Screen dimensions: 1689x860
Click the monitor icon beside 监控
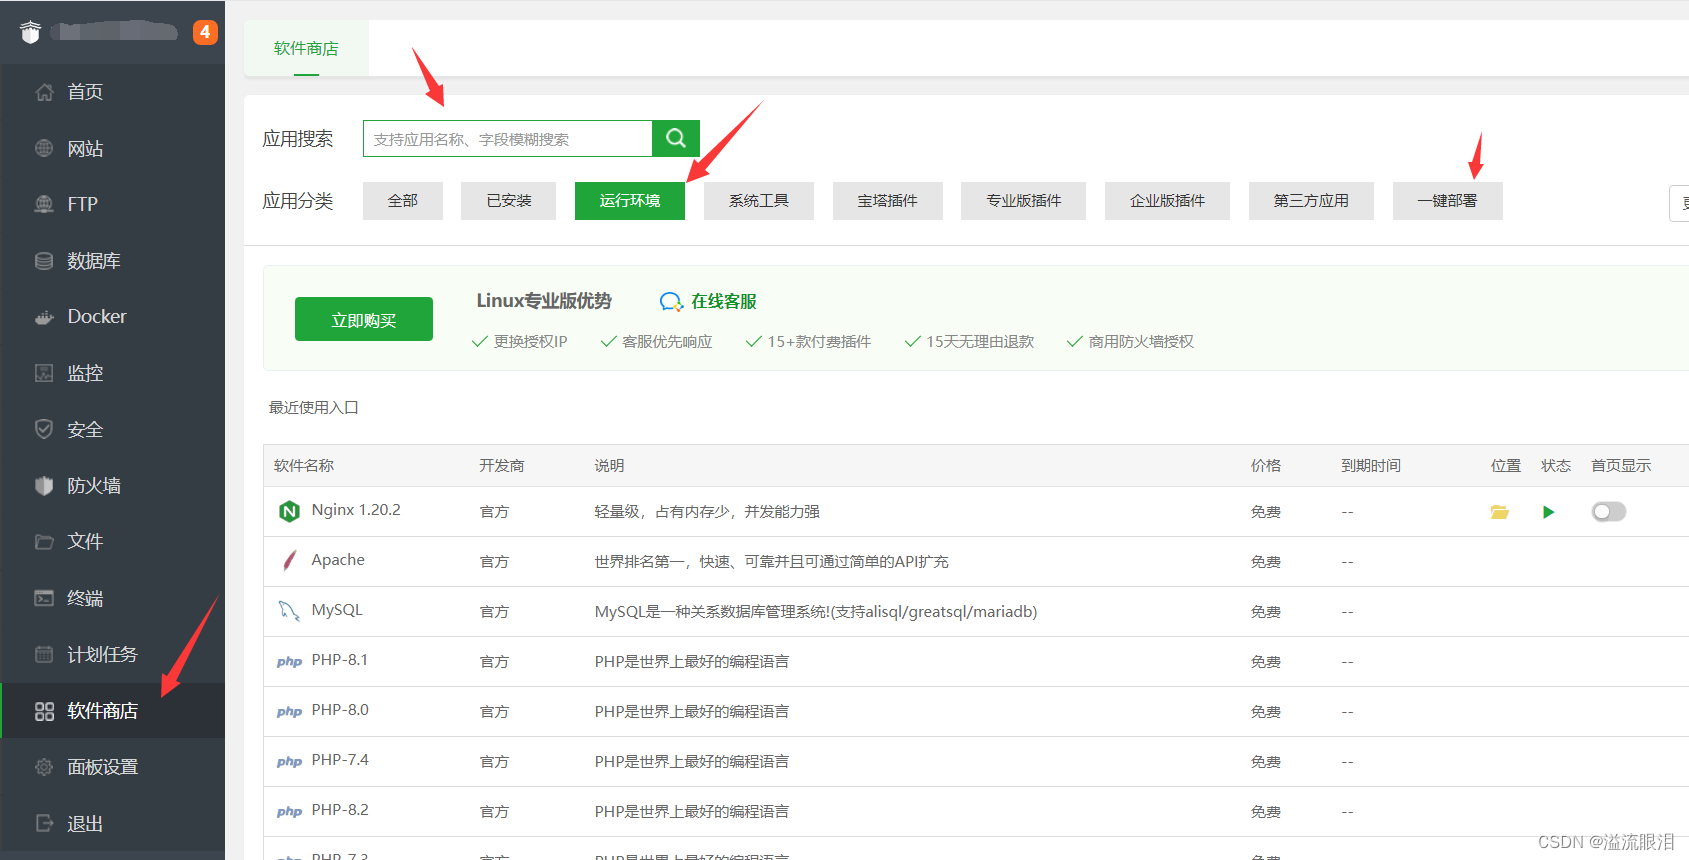(x=44, y=373)
